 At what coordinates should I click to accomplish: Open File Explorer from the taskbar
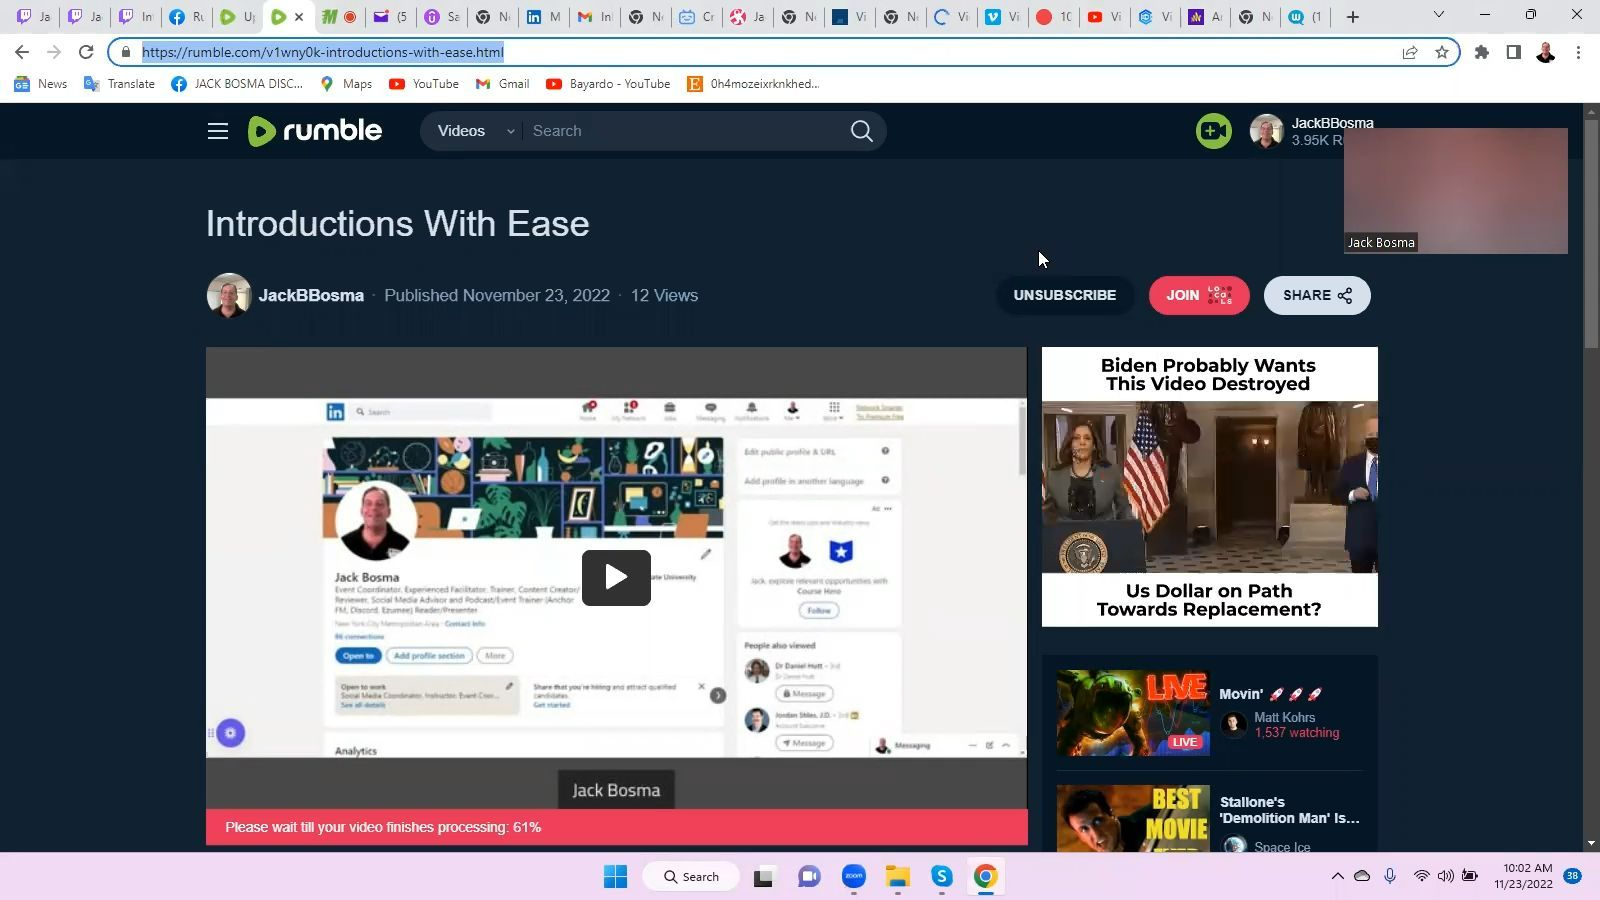coord(897,876)
